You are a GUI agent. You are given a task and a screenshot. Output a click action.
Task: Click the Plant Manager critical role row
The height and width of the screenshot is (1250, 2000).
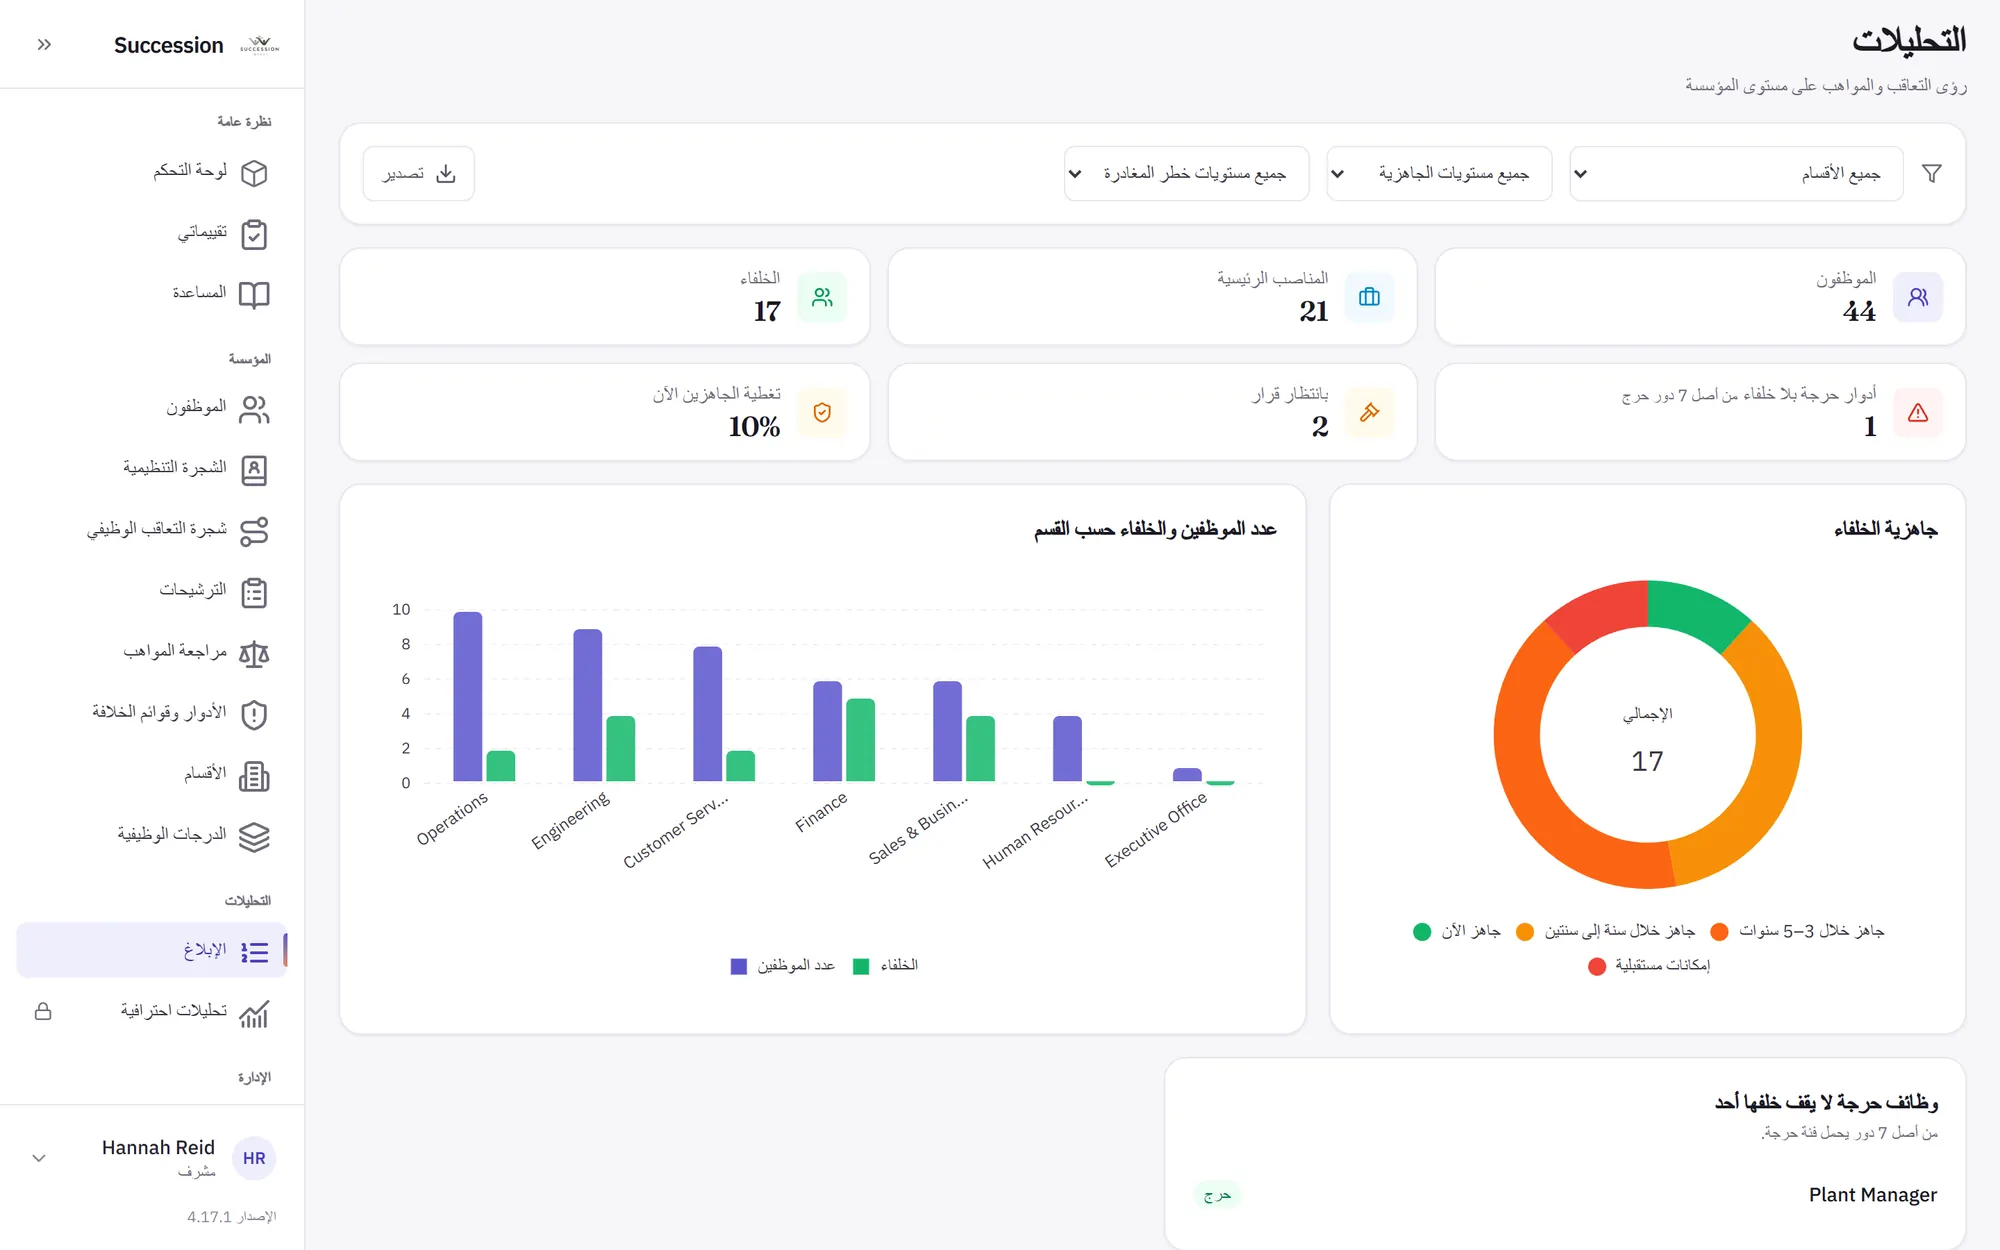click(1565, 1195)
